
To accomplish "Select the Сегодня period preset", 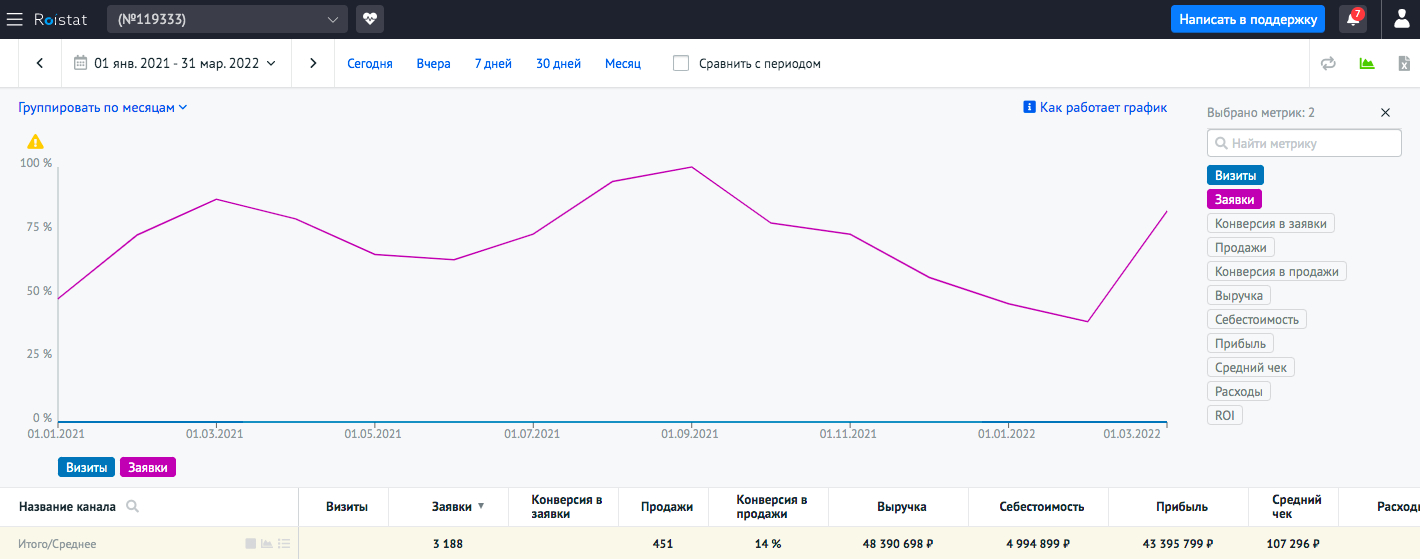I will [x=370, y=63].
